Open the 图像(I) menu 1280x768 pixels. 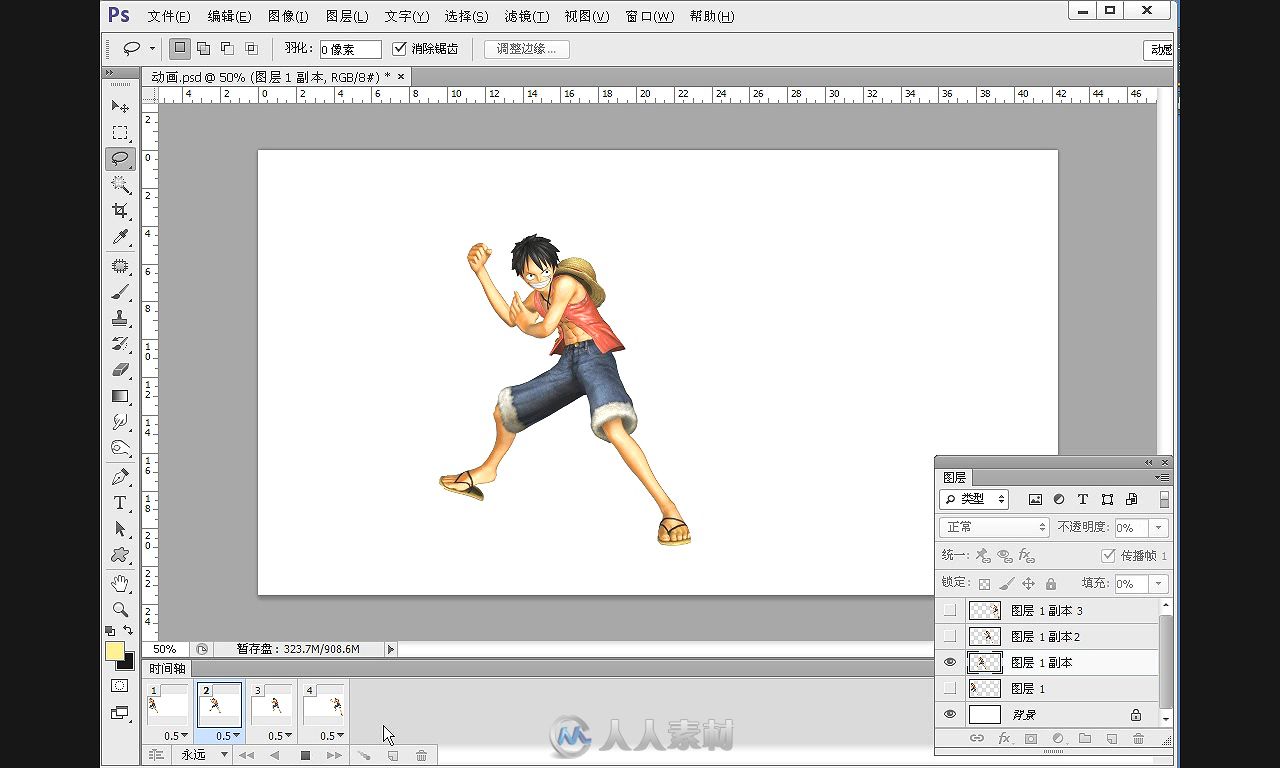288,16
